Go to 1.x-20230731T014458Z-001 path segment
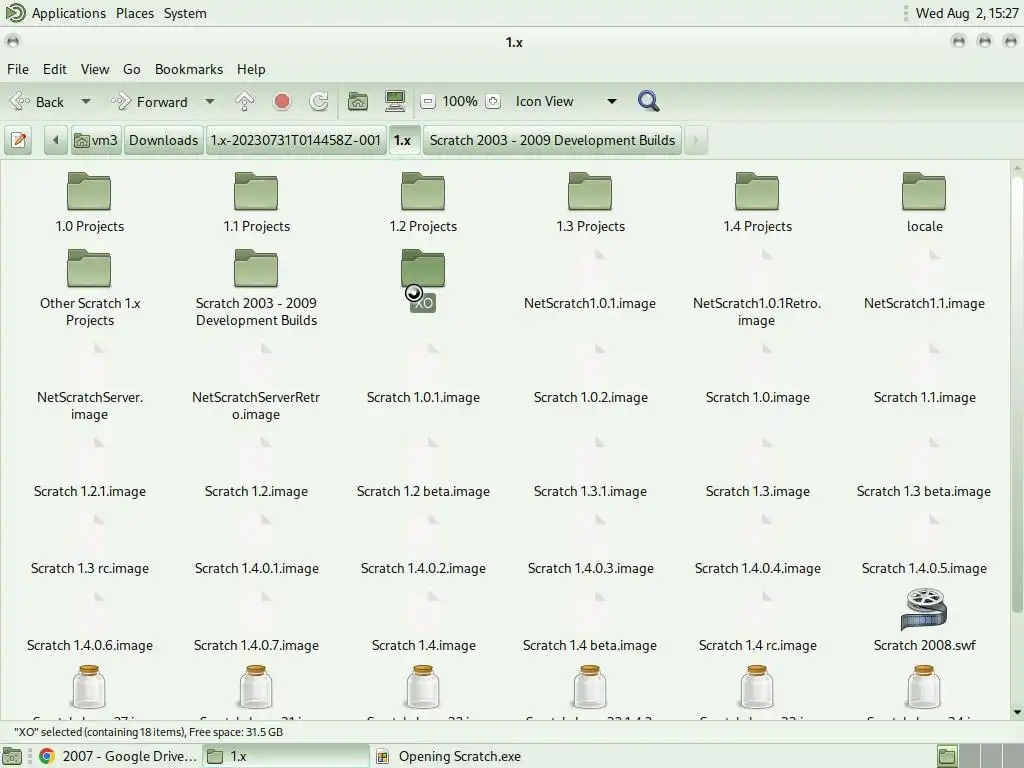Viewport: 1024px width, 768px height. tap(295, 140)
